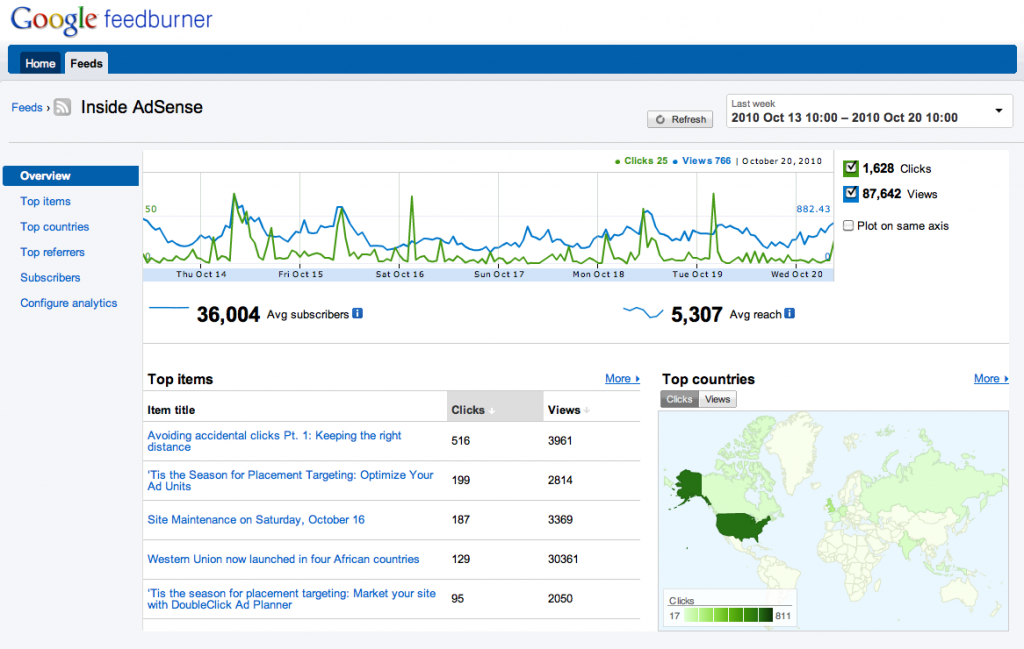Click the RSS feed icon beside Inside AdSense
Screen dimensions: 1024x649
62,107
